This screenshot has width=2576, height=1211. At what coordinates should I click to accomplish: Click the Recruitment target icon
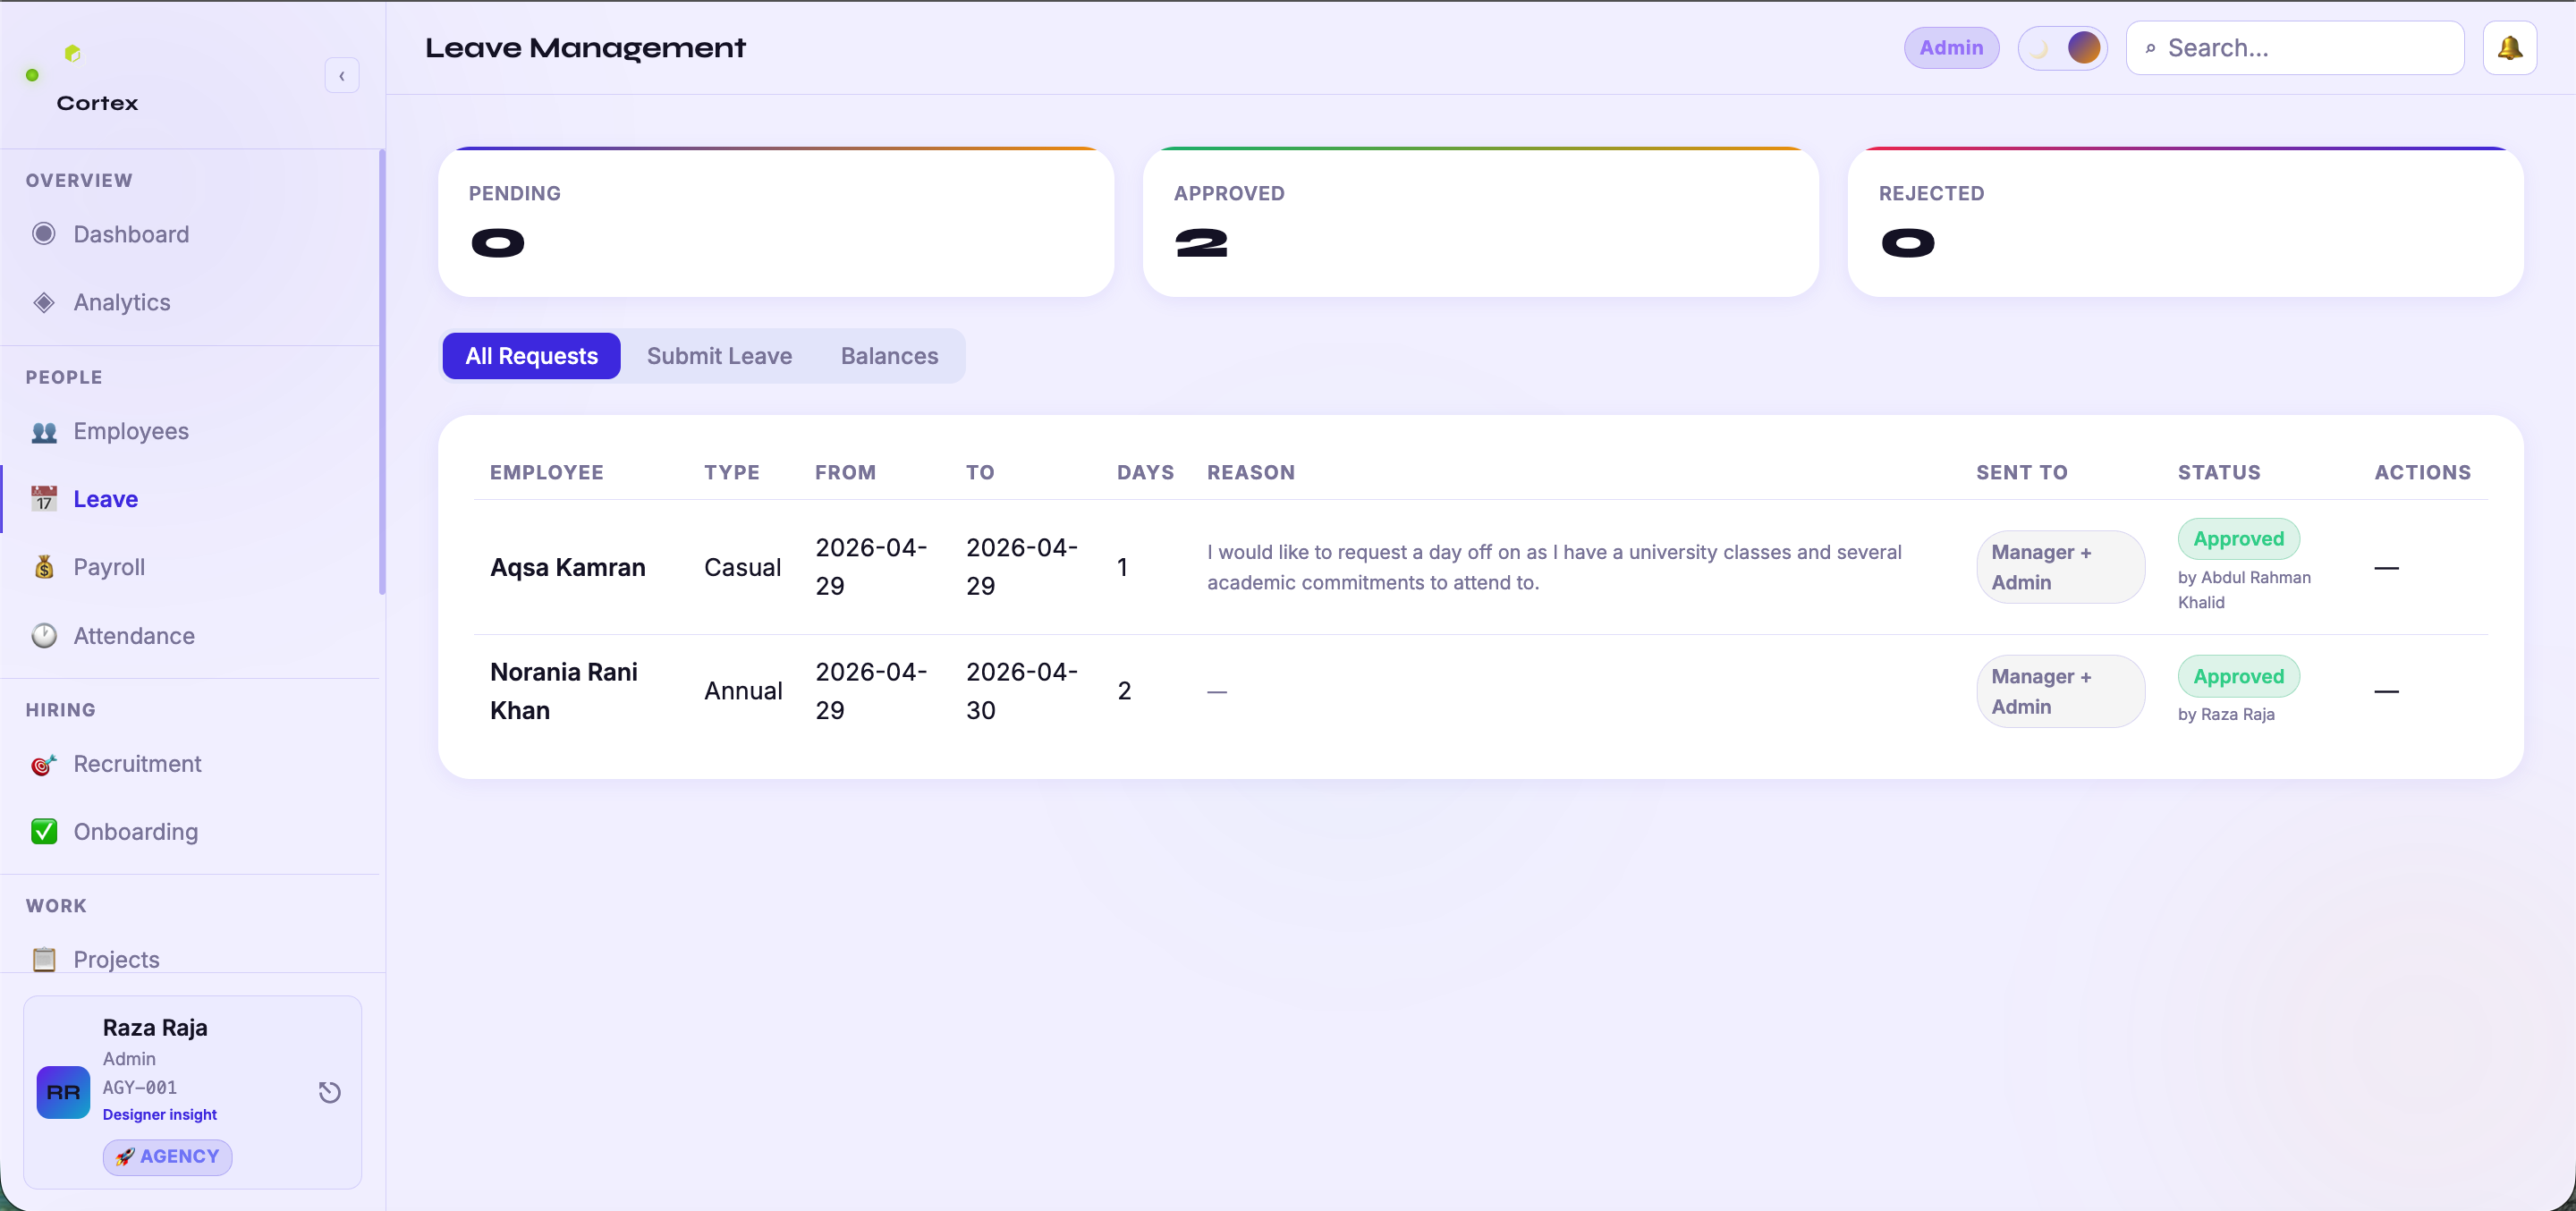[44, 764]
